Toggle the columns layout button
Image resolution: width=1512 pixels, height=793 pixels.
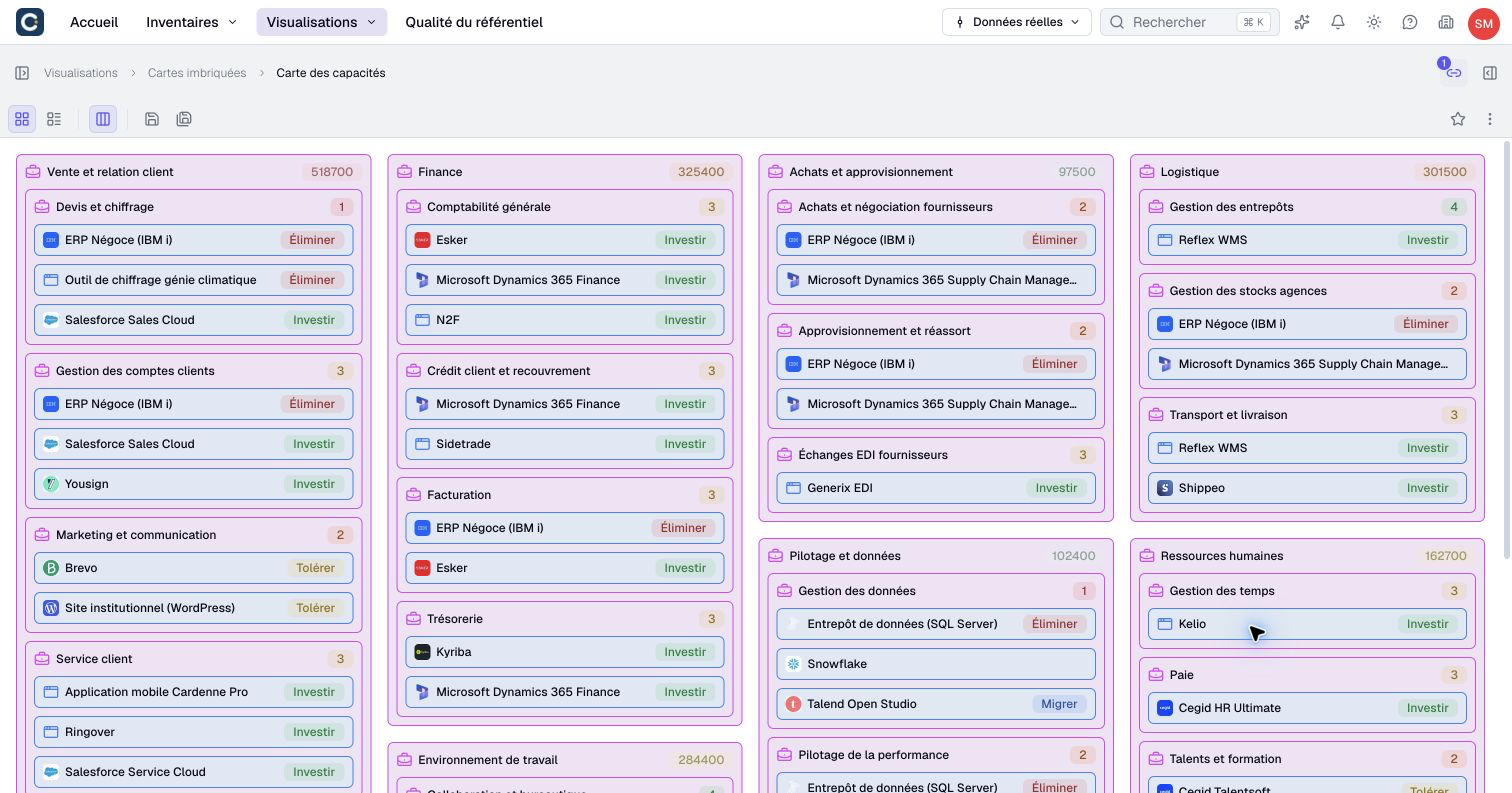point(102,119)
